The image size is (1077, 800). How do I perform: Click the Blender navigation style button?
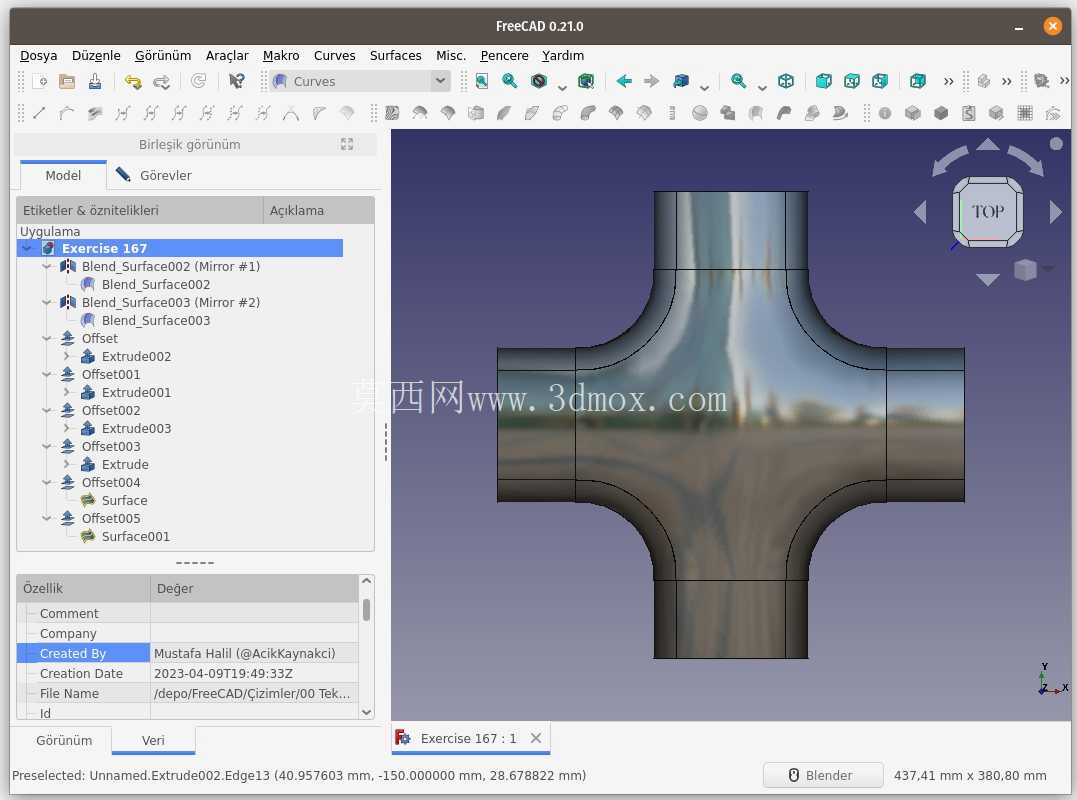[x=822, y=775]
